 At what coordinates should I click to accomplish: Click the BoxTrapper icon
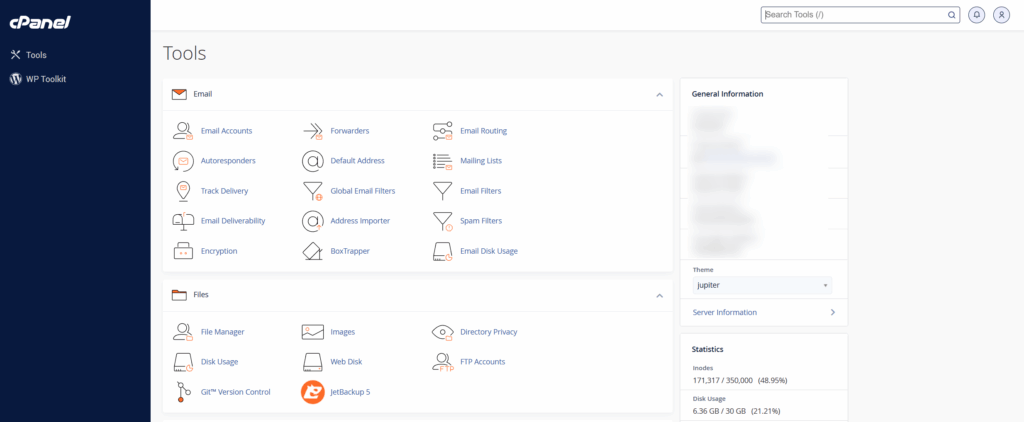click(x=312, y=251)
